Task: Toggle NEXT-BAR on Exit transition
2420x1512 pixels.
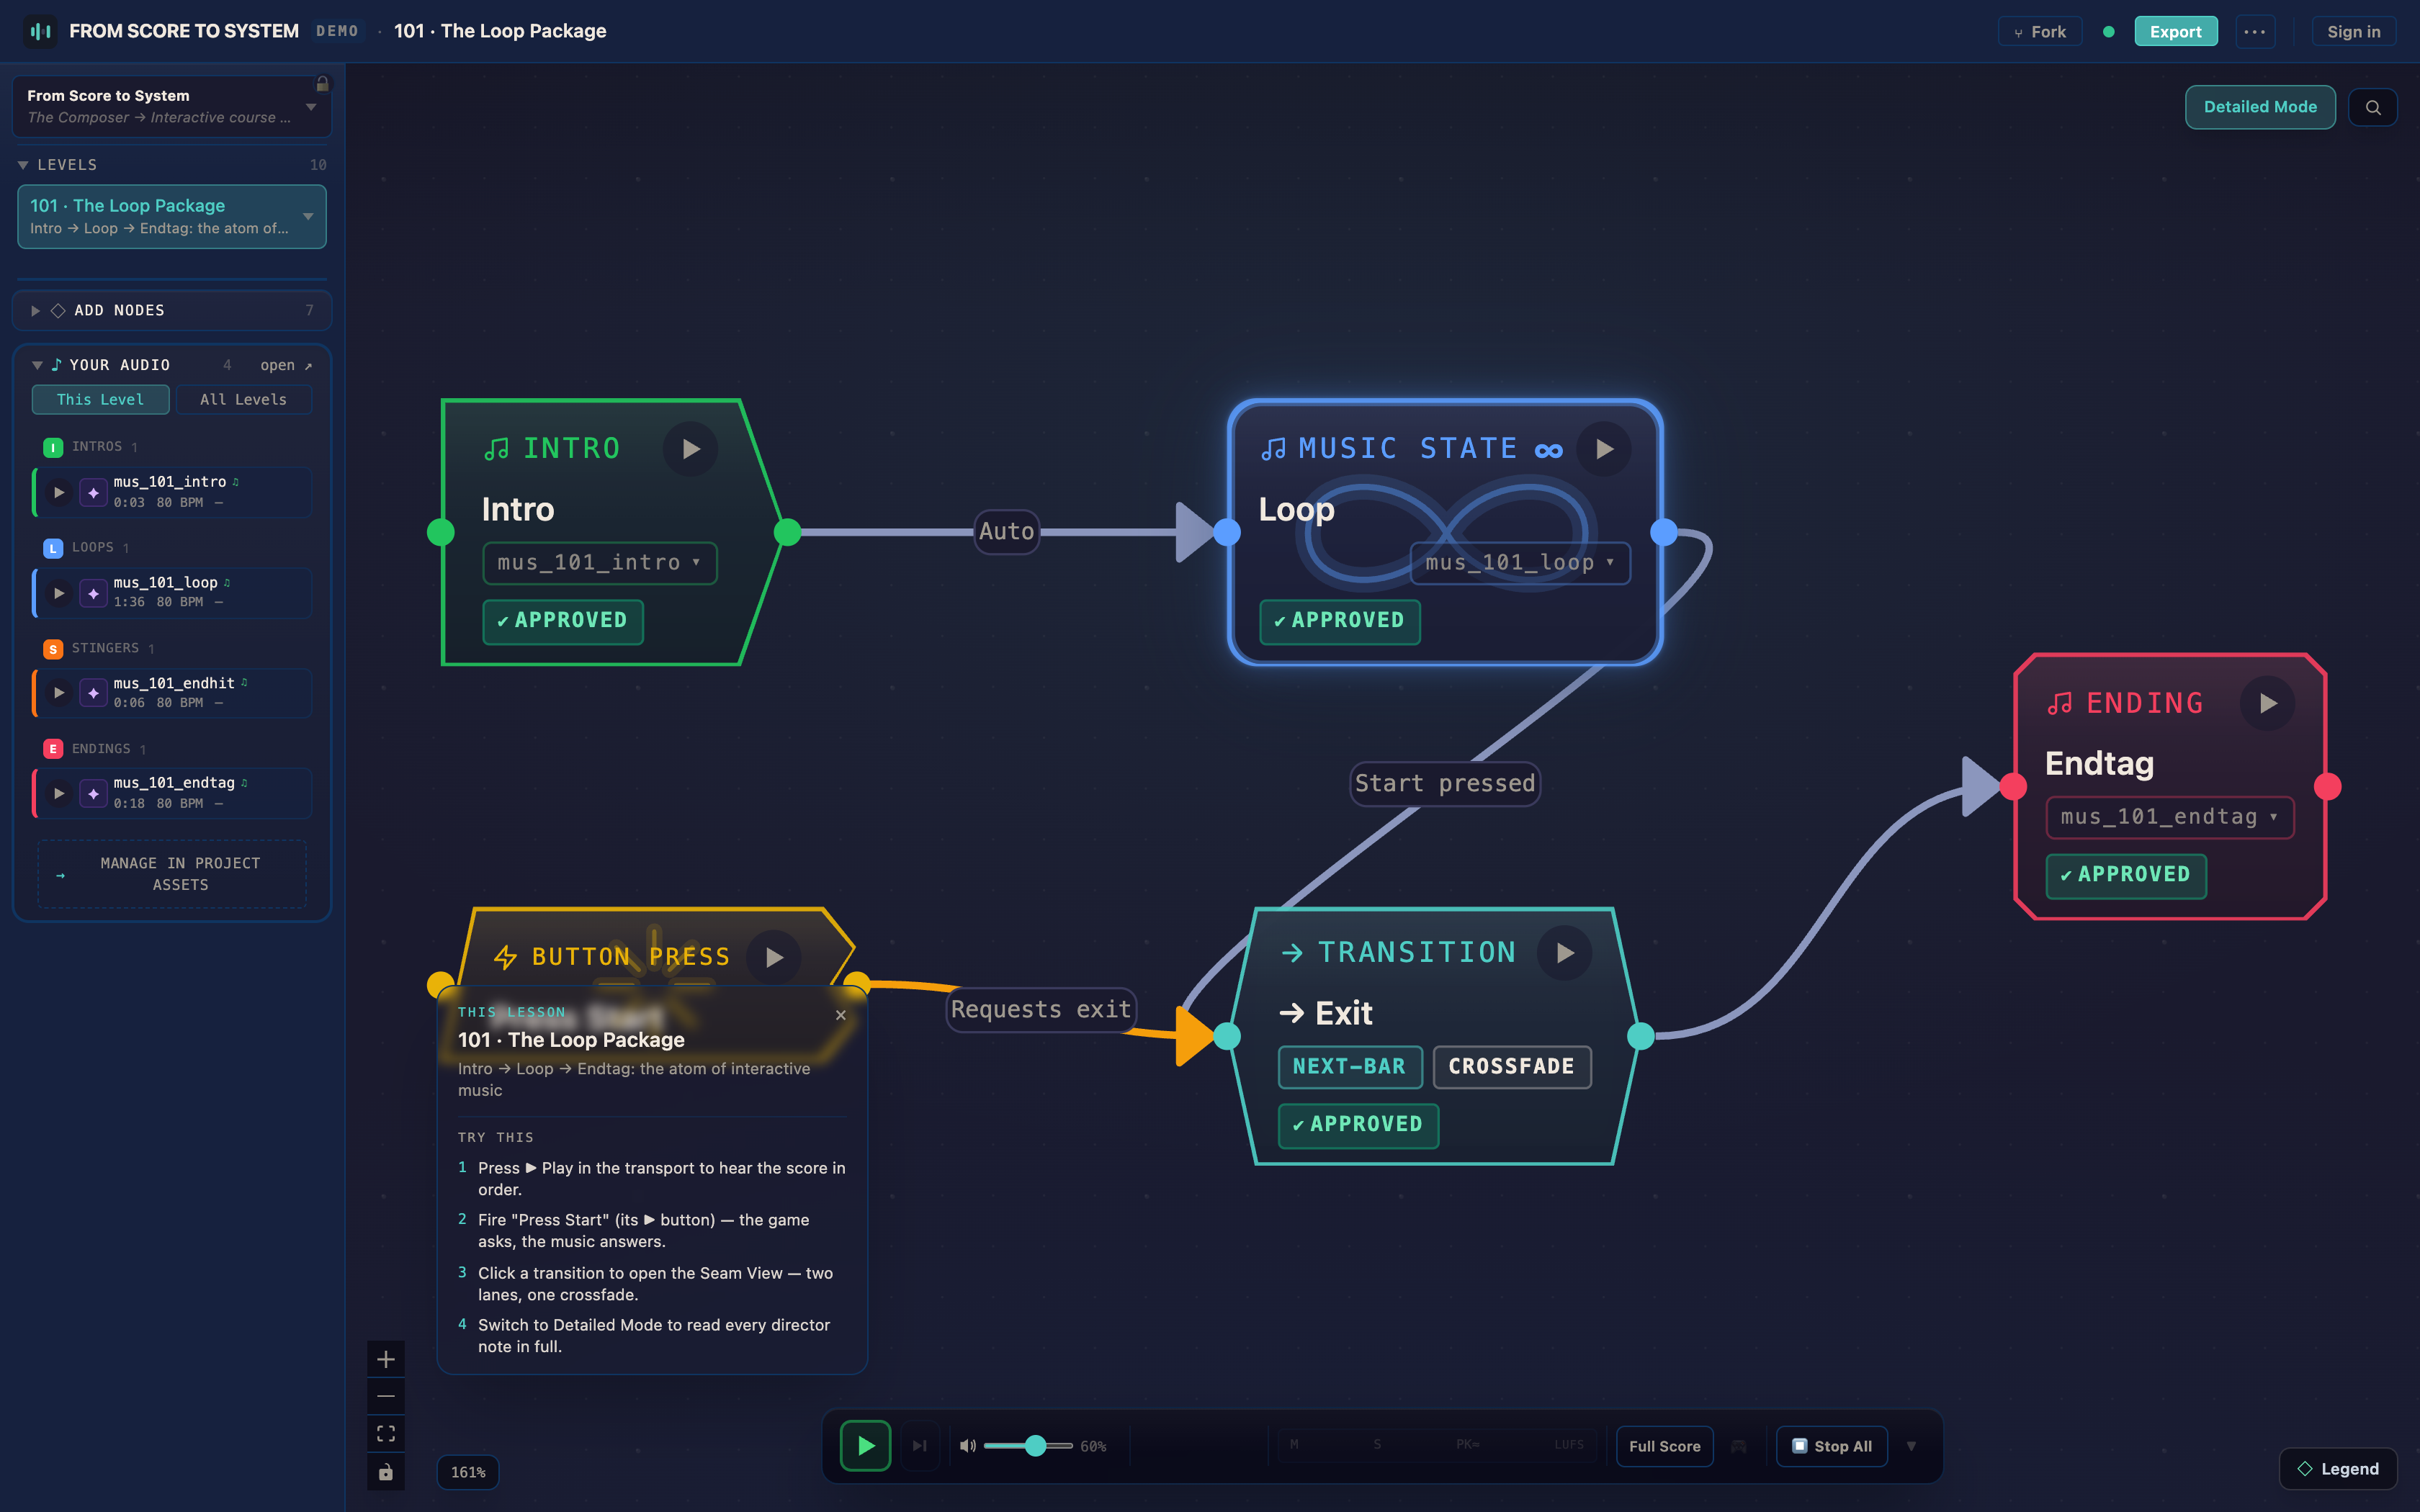Action: tap(1349, 1066)
